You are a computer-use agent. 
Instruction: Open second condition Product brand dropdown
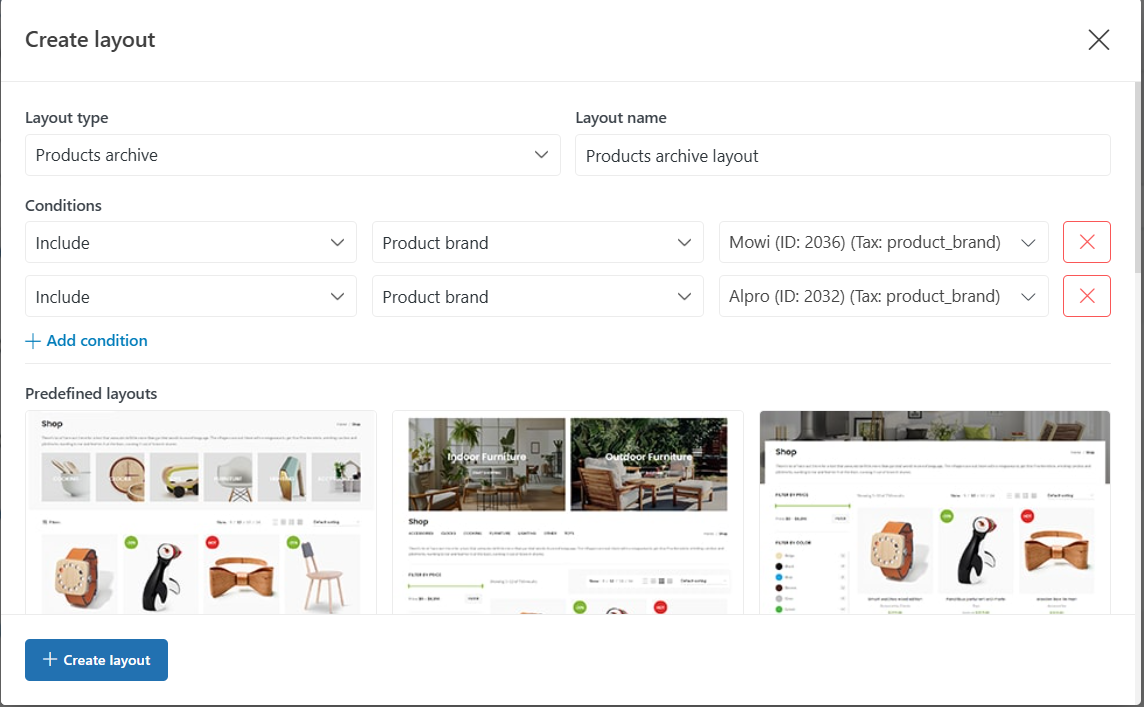pyautogui.click(x=538, y=296)
